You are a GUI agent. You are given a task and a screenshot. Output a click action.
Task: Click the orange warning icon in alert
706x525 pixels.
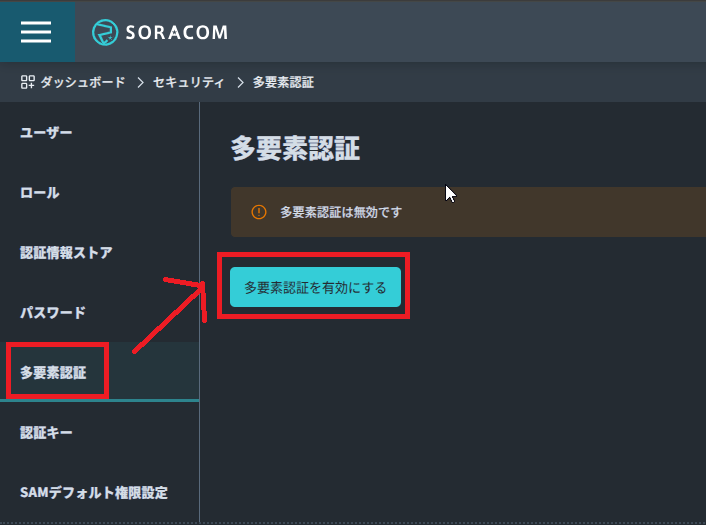pos(259,212)
